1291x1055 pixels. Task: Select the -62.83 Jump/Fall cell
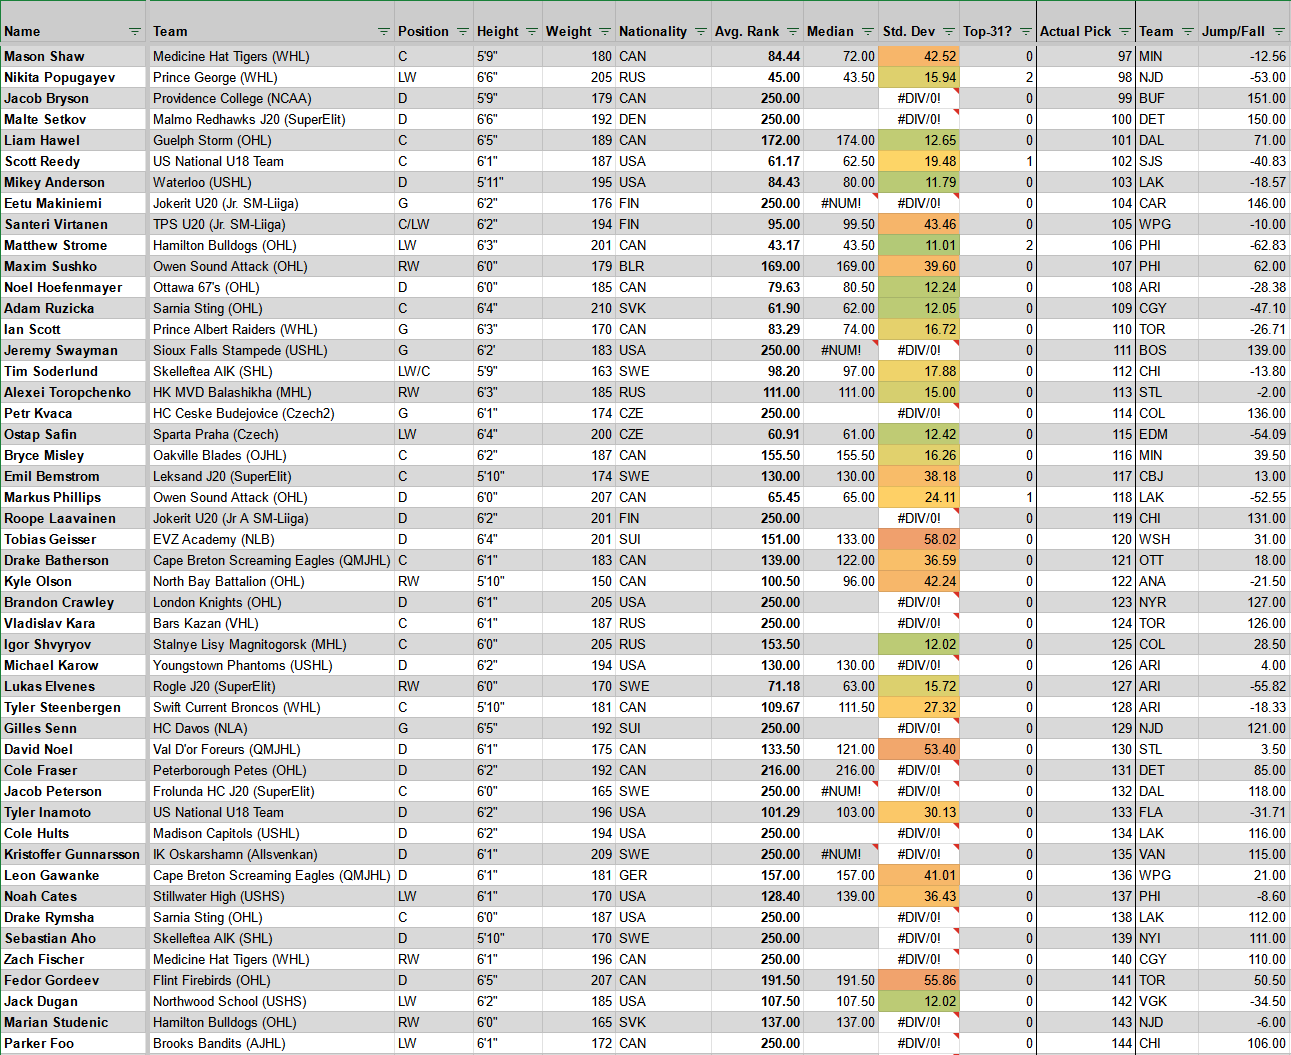tap(1244, 245)
